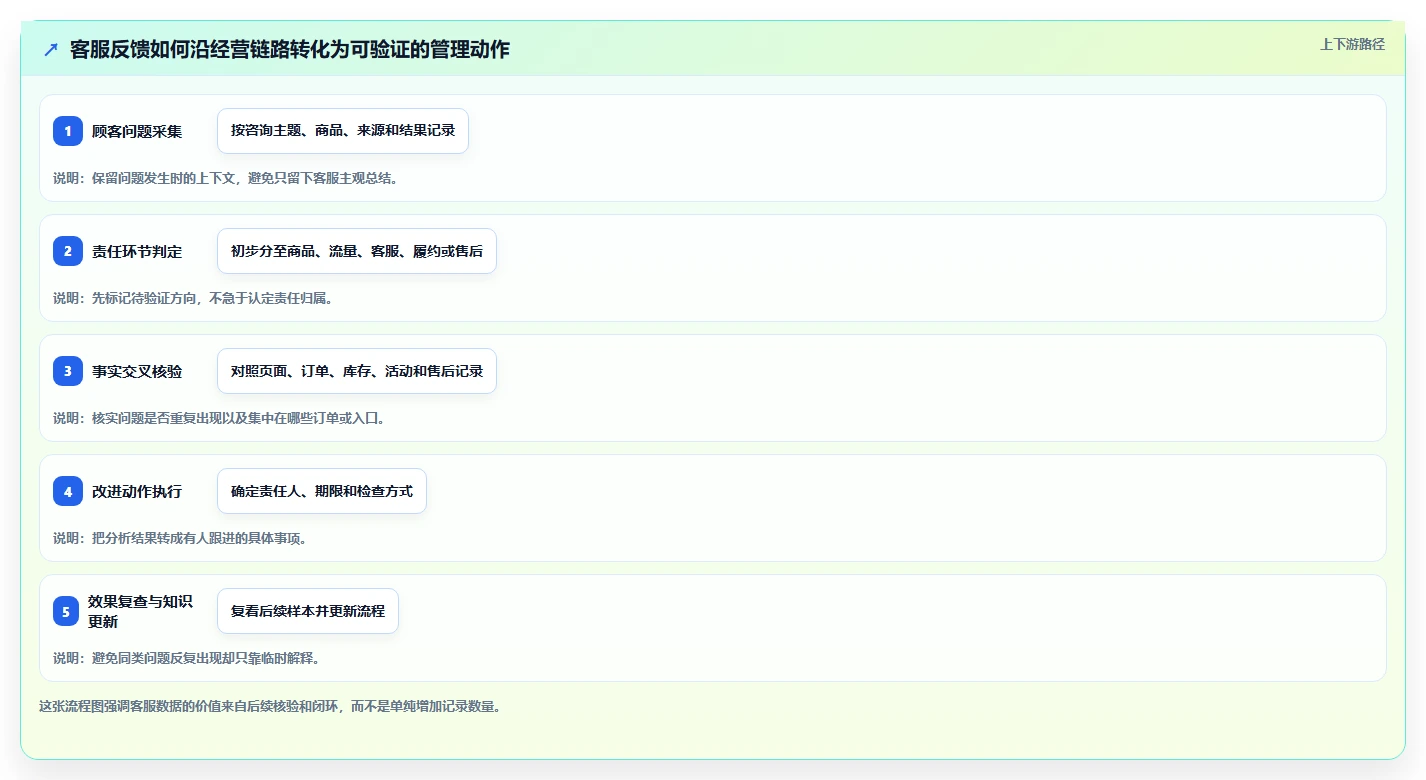Click the 按咨询主题、商品、来源和结果记录 chip
Screen dimensions: 1426x780
[343, 131]
